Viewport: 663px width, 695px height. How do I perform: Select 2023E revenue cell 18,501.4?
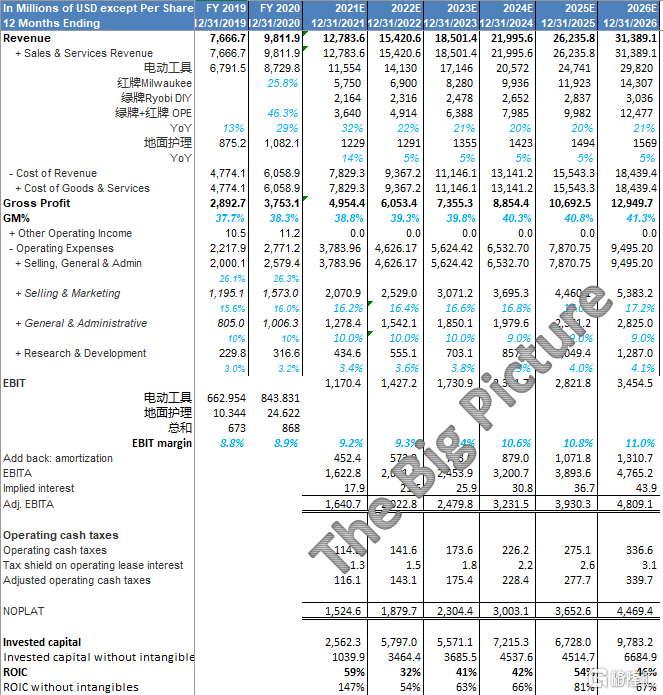pos(456,38)
